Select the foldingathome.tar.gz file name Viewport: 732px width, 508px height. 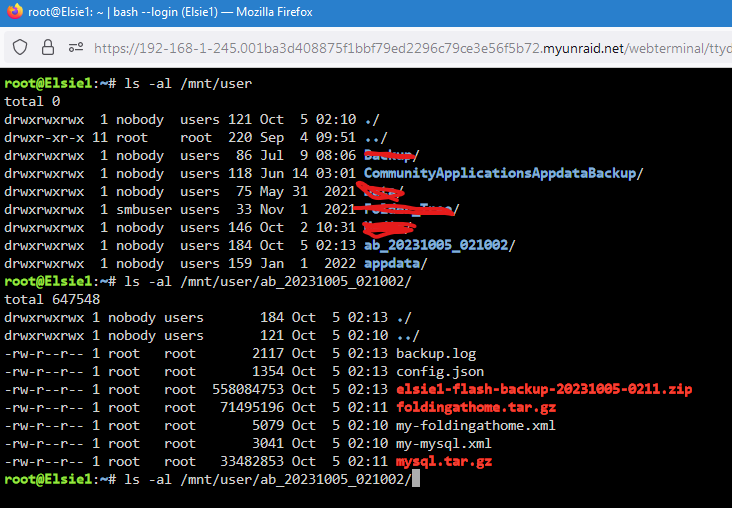click(x=476, y=408)
